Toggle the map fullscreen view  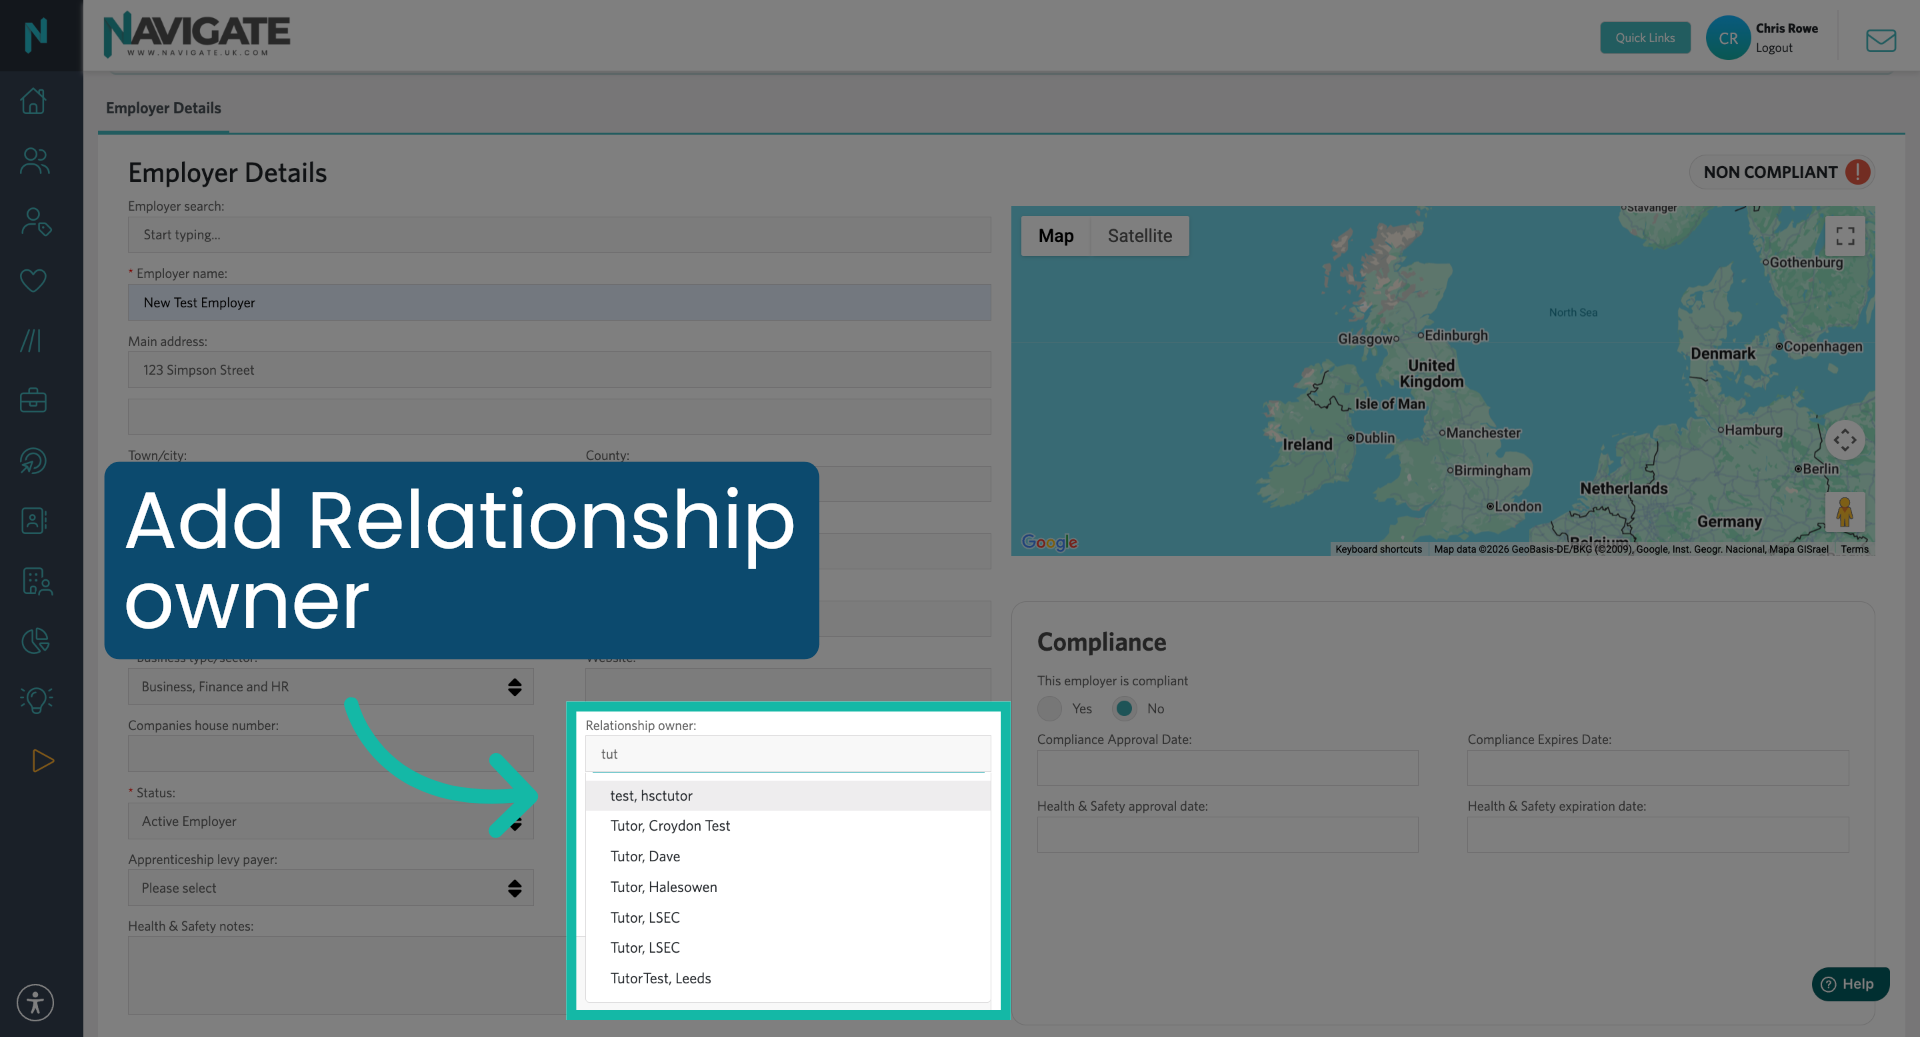tap(1845, 236)
